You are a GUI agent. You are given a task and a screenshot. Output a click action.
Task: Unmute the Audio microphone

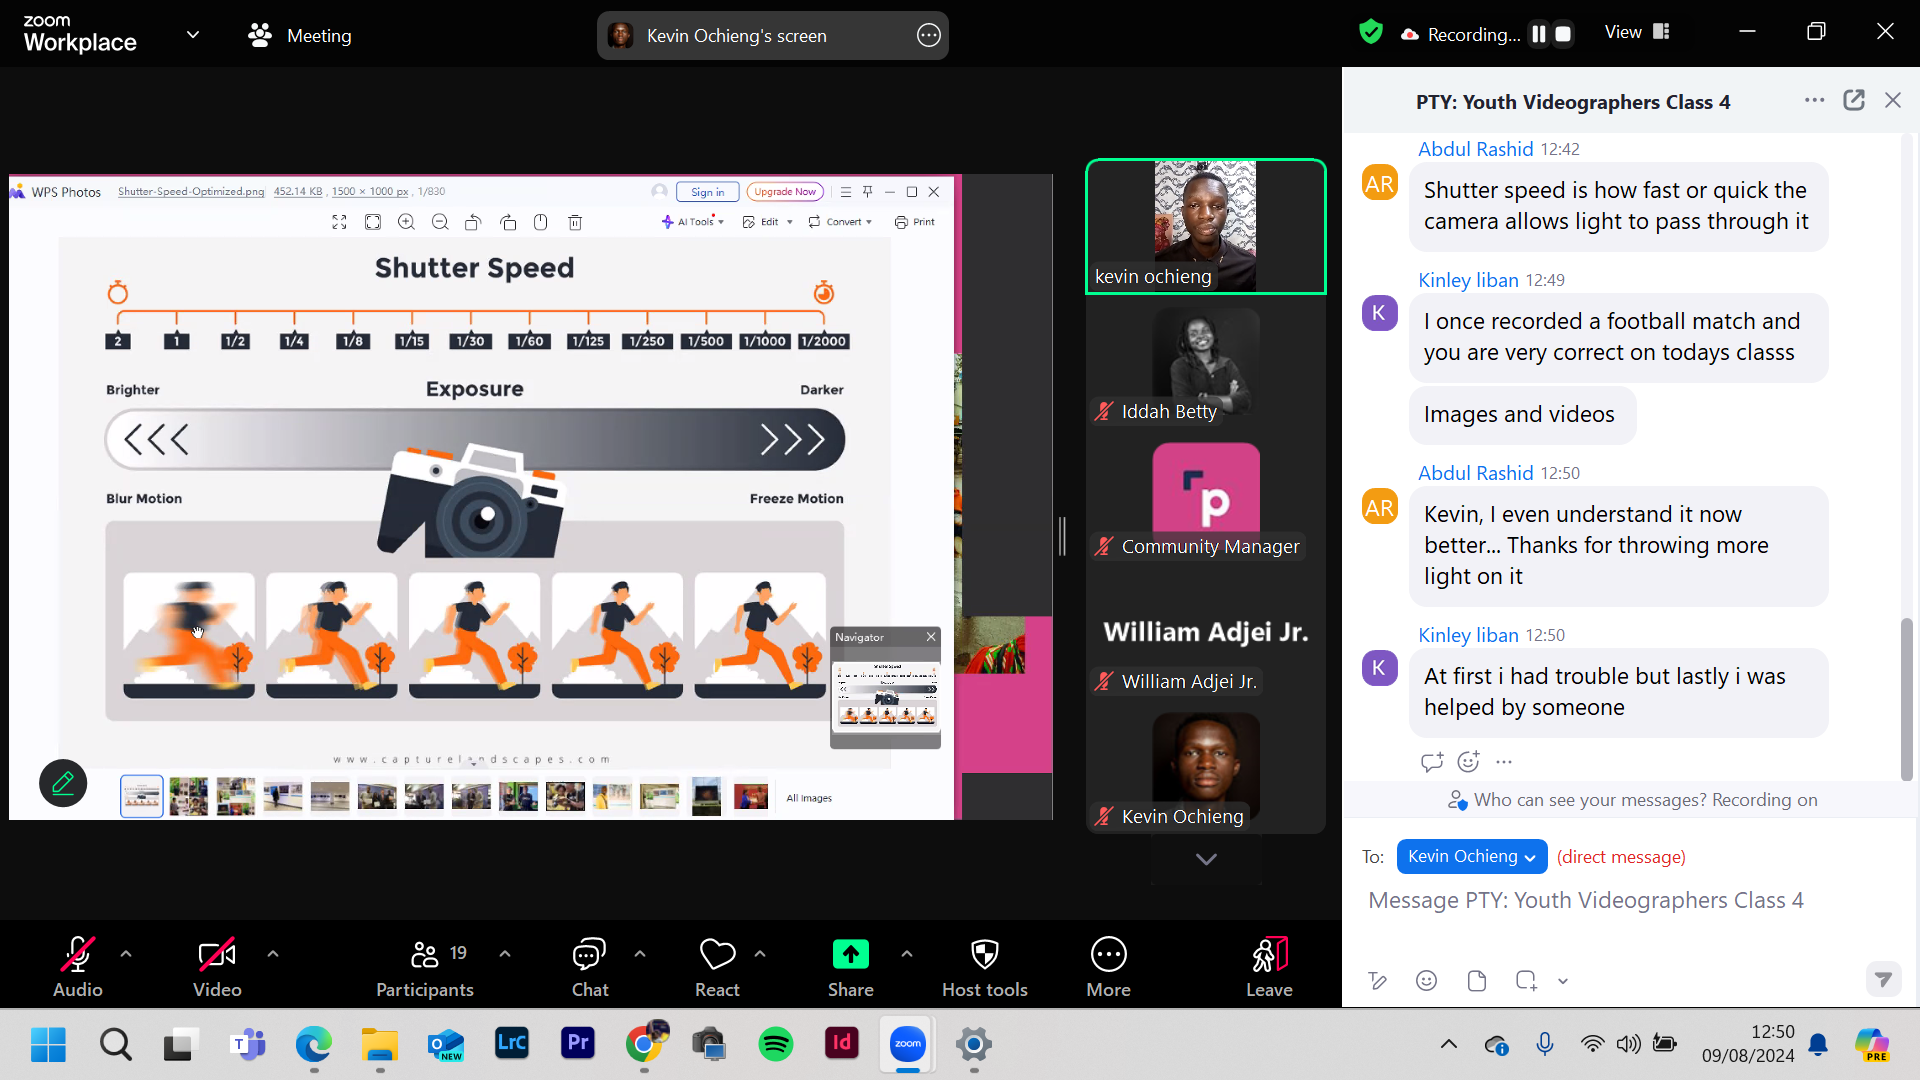(x=77, y=966)
